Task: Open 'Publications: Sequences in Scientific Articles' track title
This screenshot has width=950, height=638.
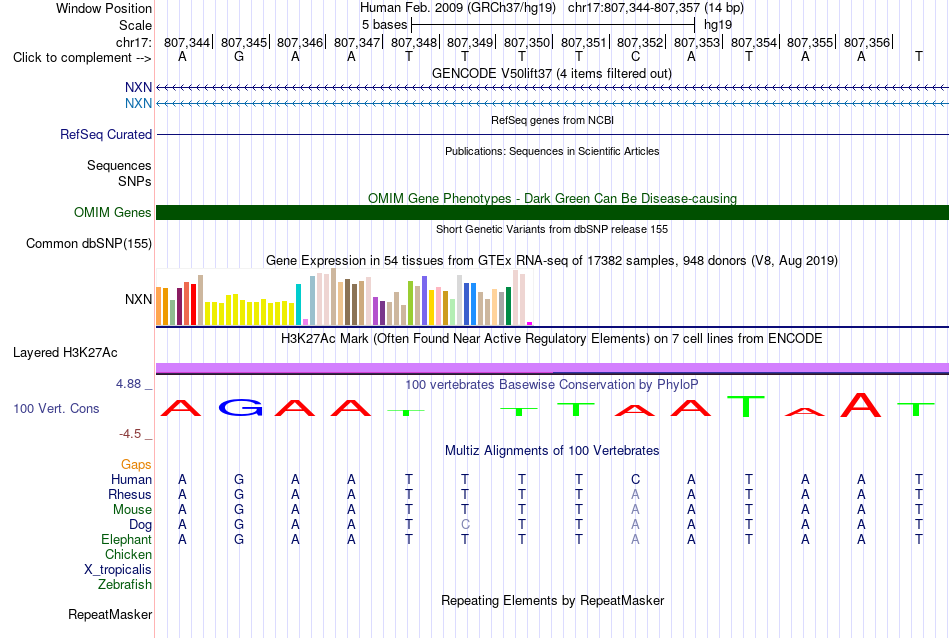Action: 552,151
